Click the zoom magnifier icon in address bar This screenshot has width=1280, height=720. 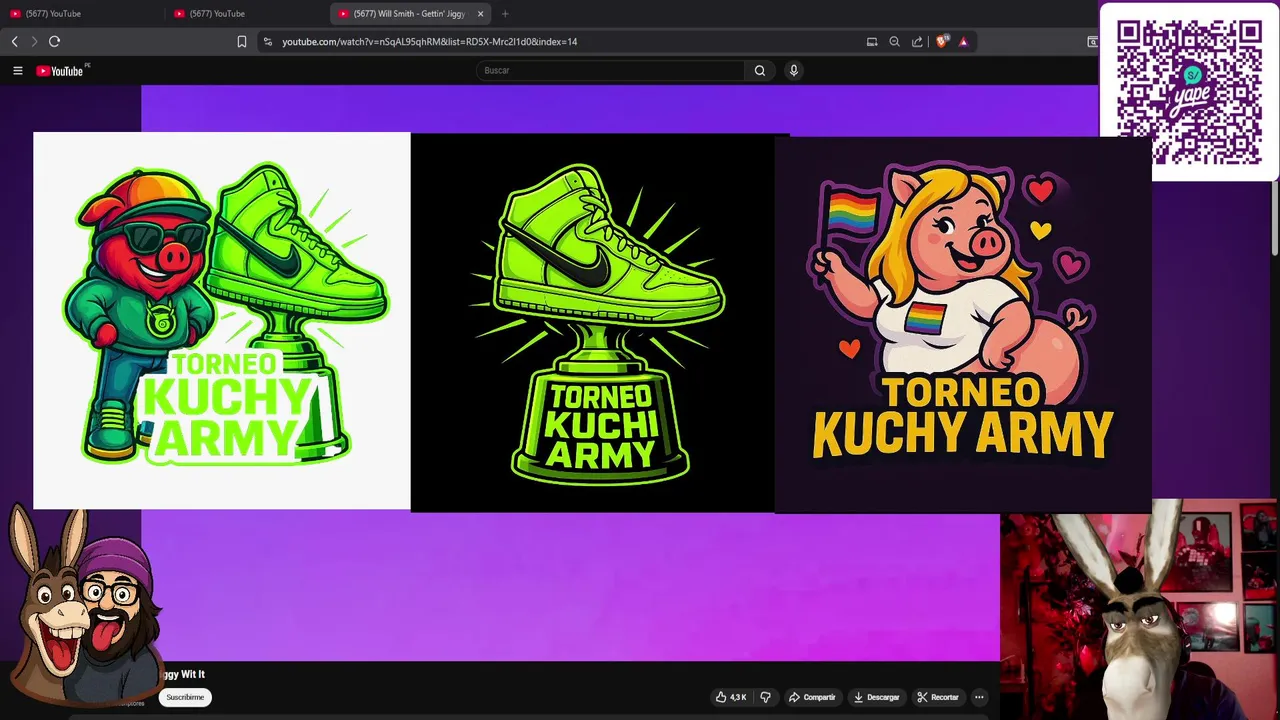click(894, 41)
